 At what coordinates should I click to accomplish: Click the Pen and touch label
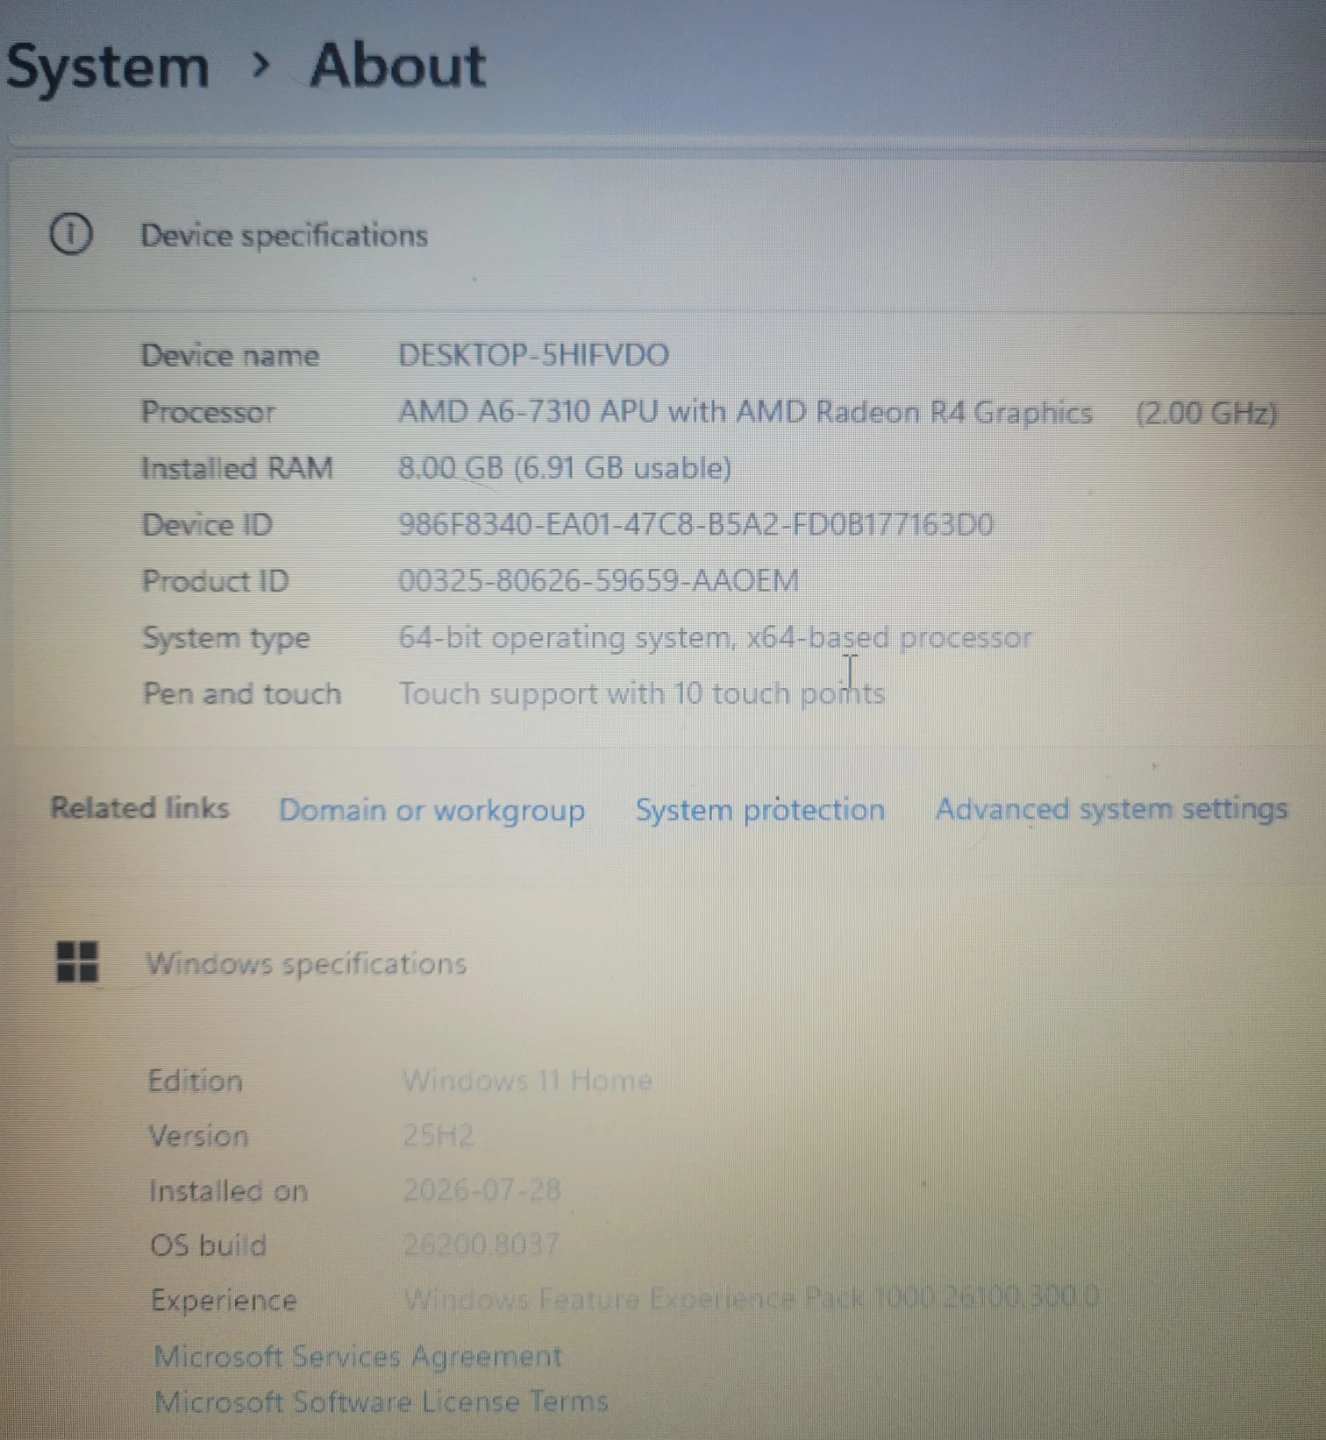(242, 693)
